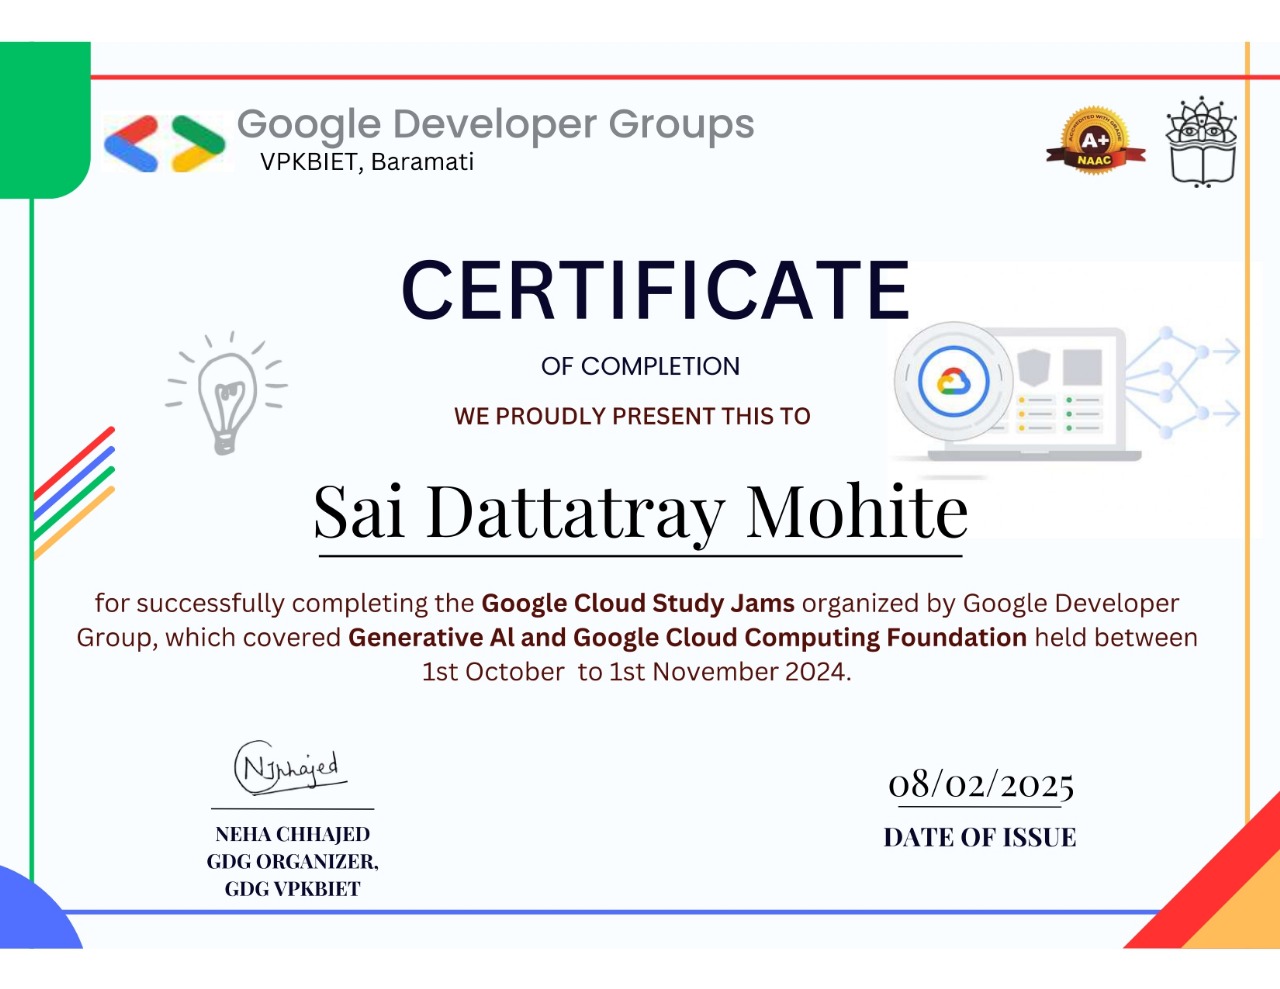
Task: Click the "Google Developer Groups" heading
Action: pos(495,124)
